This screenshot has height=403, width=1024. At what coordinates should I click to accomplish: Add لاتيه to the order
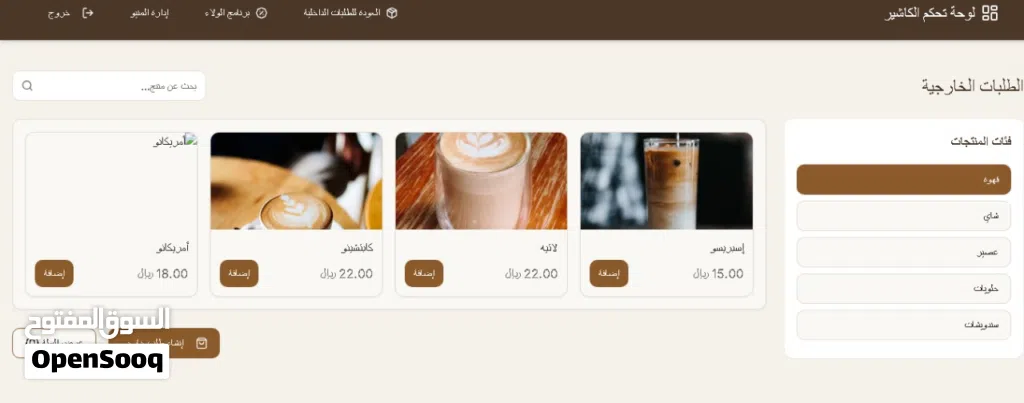click(424, 274)
